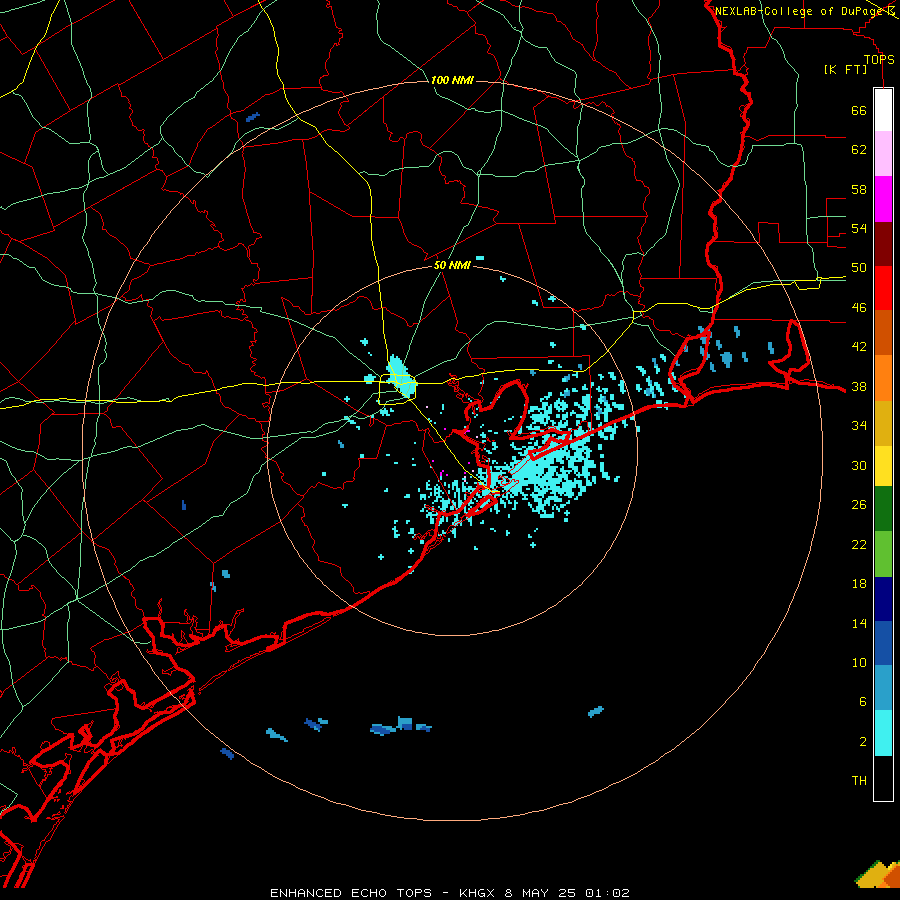This screenshot has height=900, width=900.
Task: Click the orange logo in bottom-right corner
Action: point(878,874)
